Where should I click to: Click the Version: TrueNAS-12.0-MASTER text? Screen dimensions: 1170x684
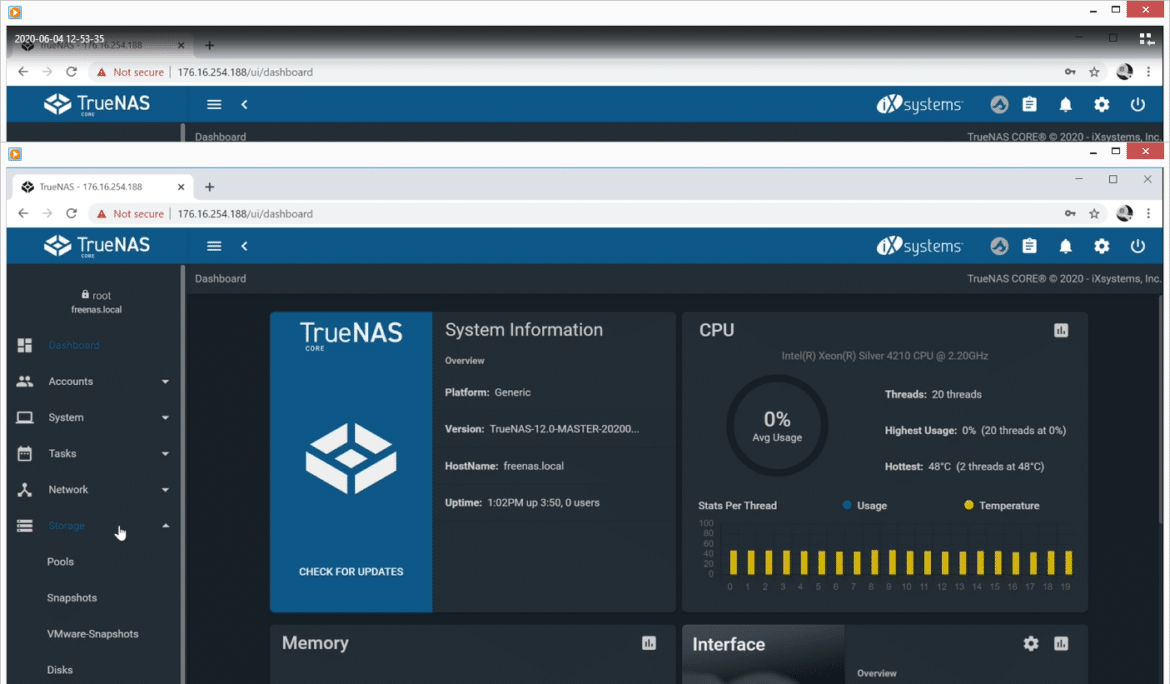542,429
